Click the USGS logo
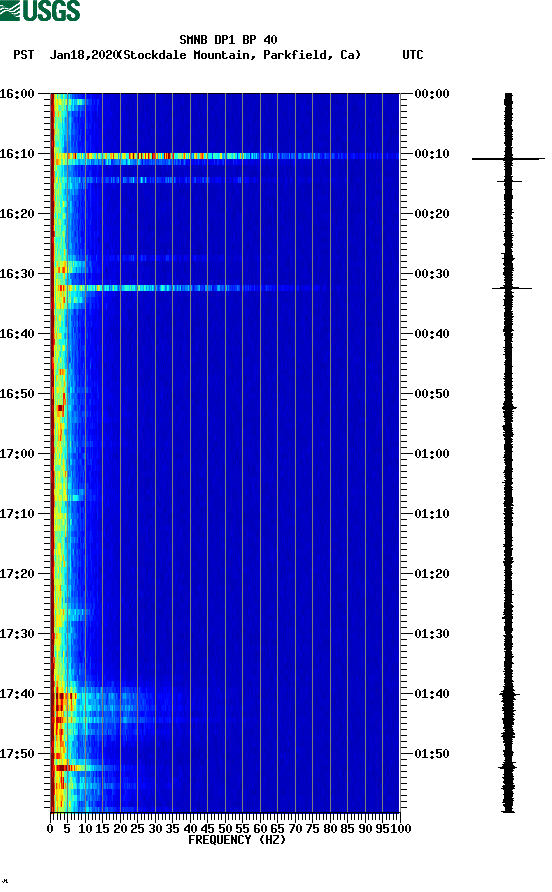This screenshot has height=892, width=552. coord(40,10)
